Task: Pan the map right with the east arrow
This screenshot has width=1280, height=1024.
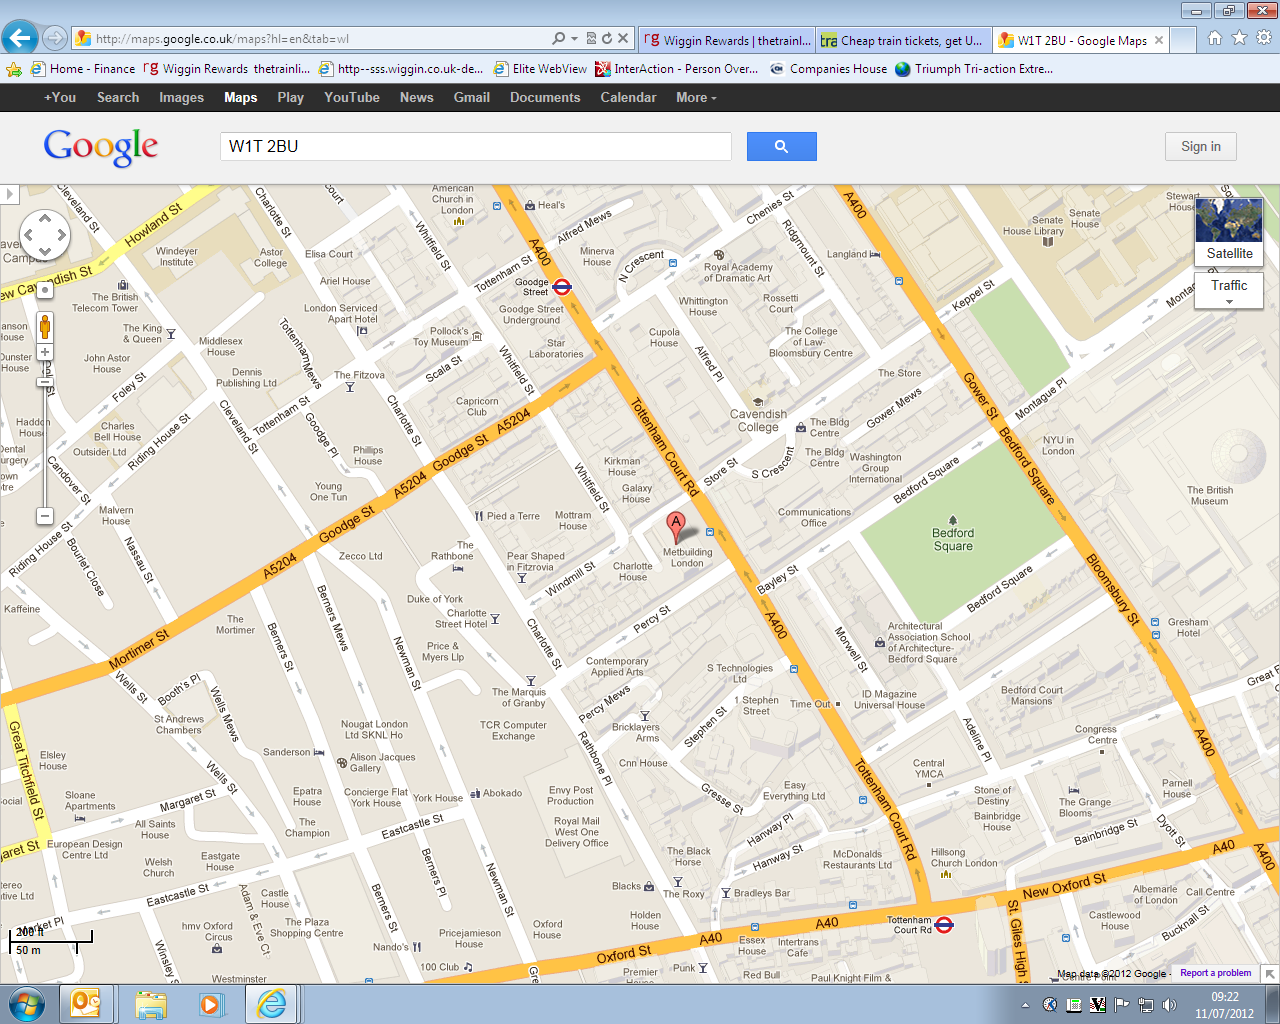Action: point(62,236)
